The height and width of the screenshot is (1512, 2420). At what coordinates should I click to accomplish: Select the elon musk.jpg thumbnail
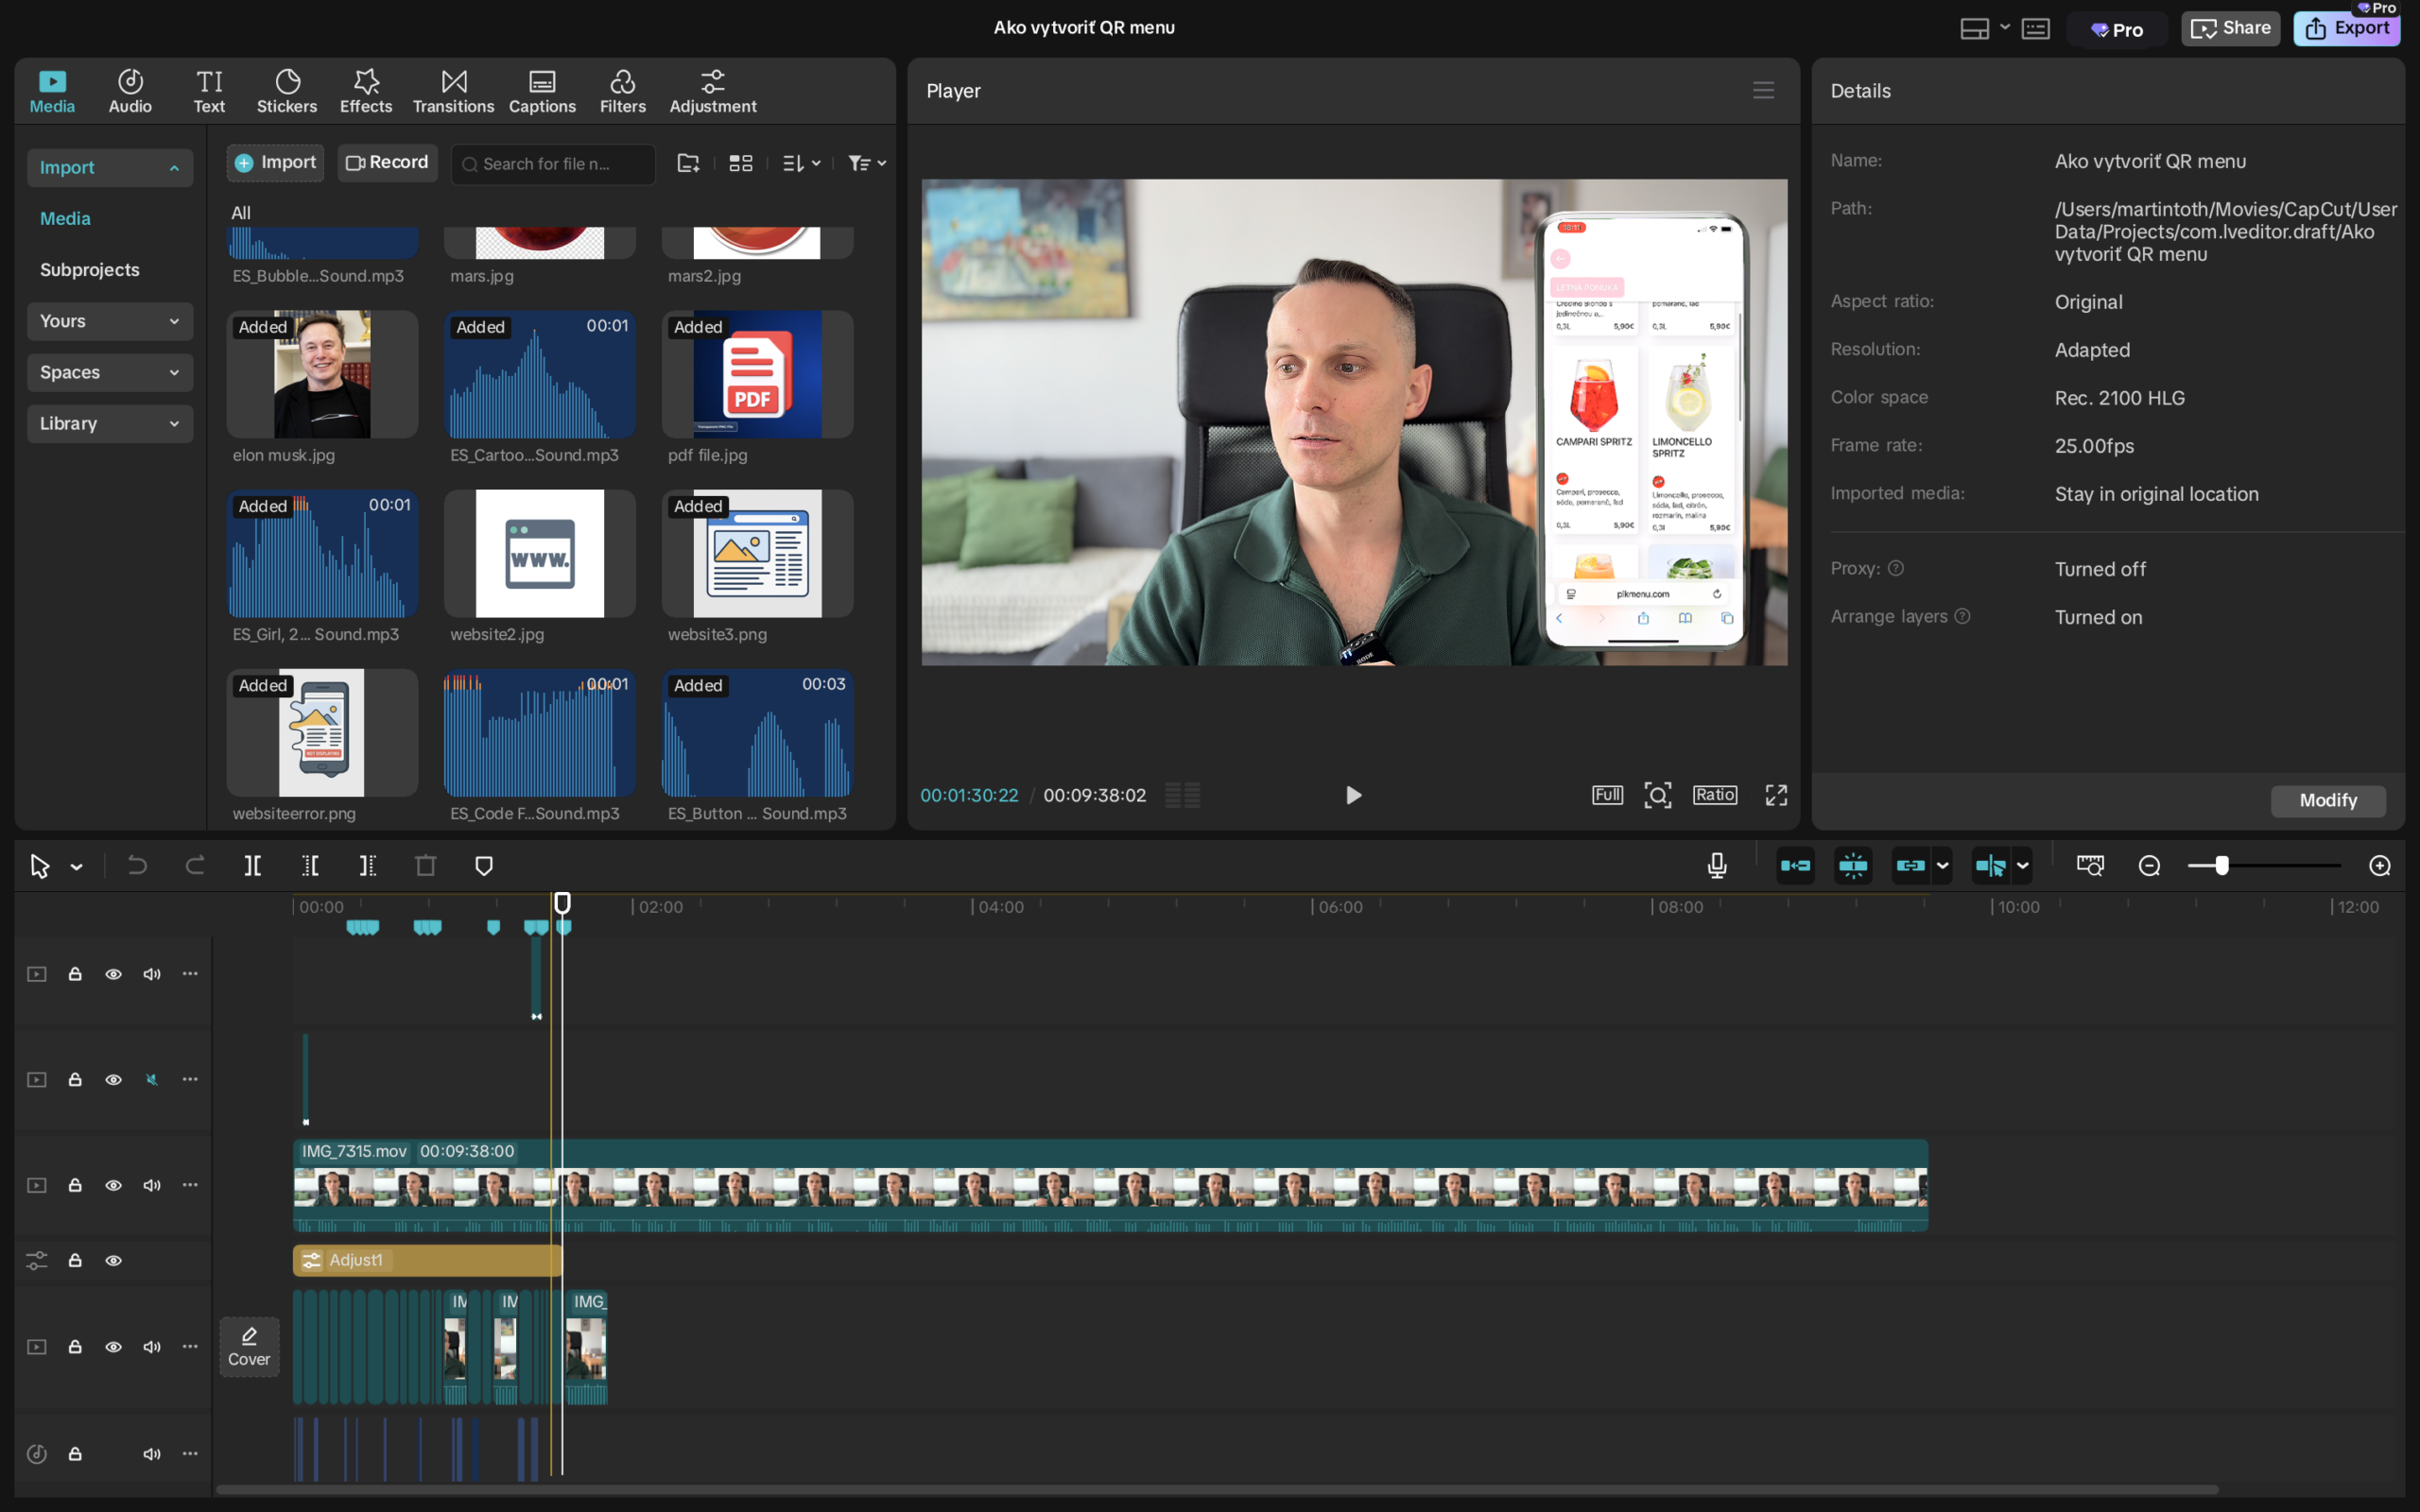pos(322,374)
